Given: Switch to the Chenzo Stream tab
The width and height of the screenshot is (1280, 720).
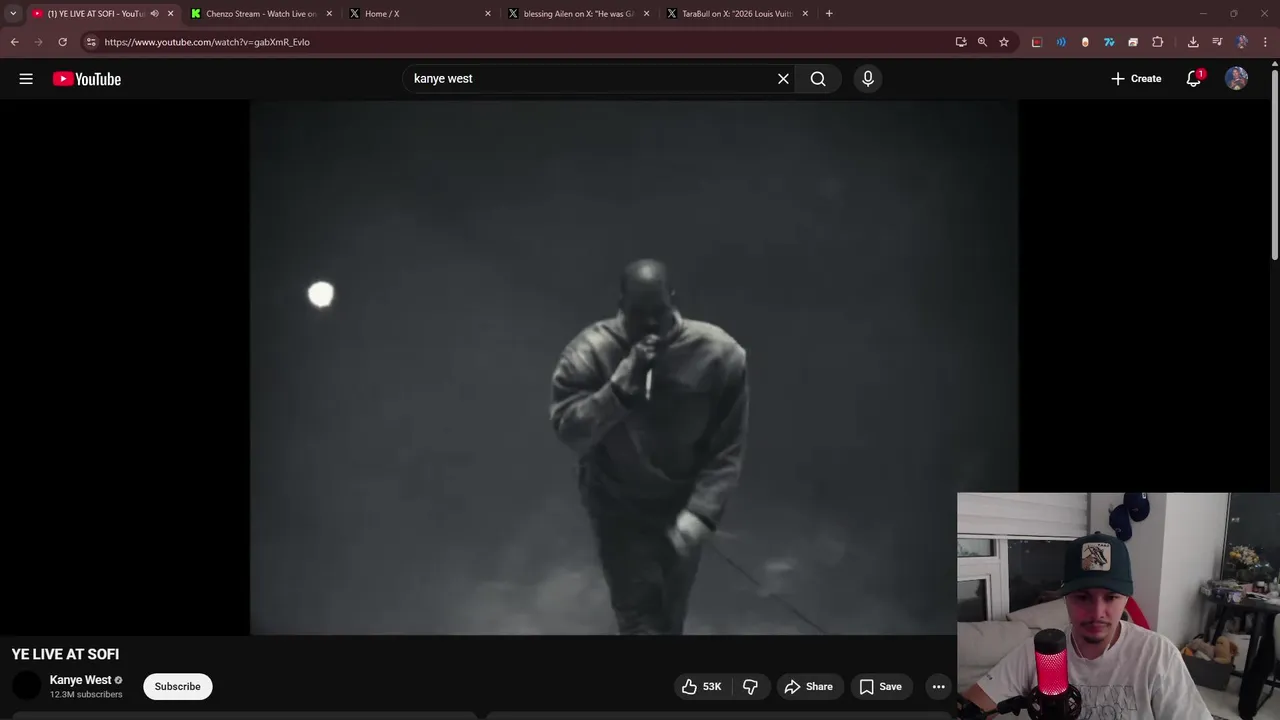Looking at the screenshot, I should point(260,14).
